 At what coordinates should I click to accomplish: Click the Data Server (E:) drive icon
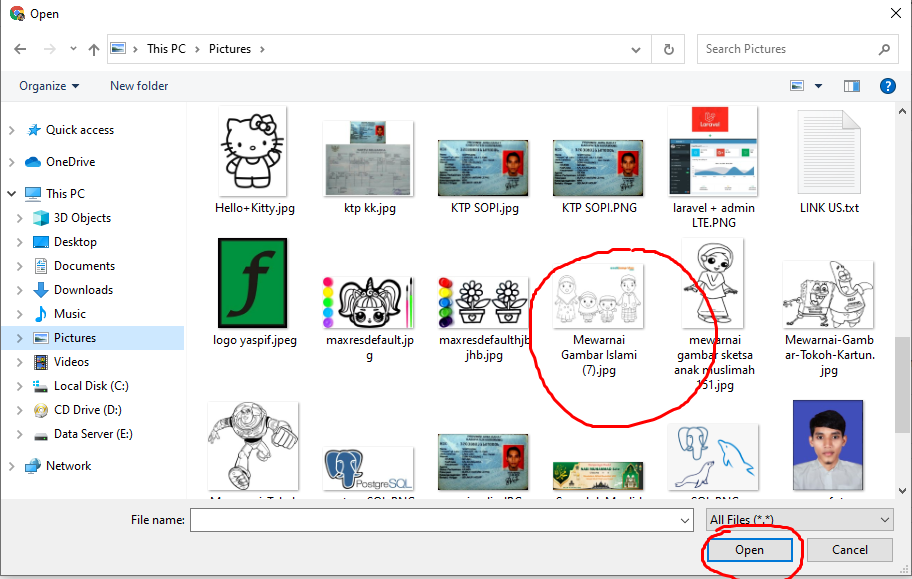(41, 434)
